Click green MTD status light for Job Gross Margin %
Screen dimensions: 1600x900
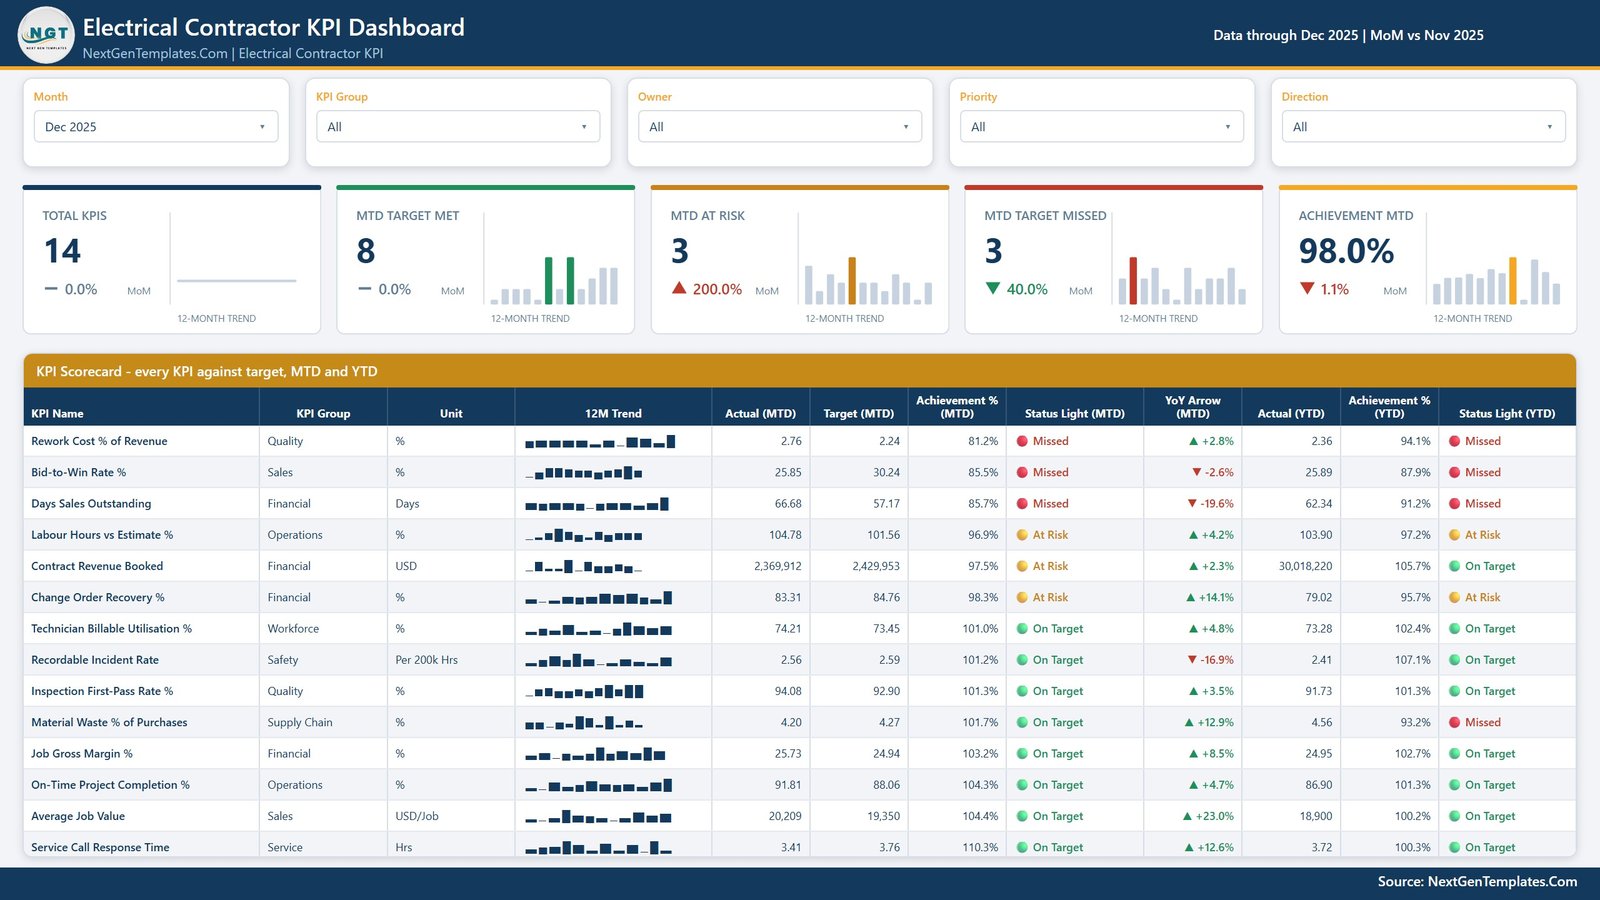point(1023,753)
